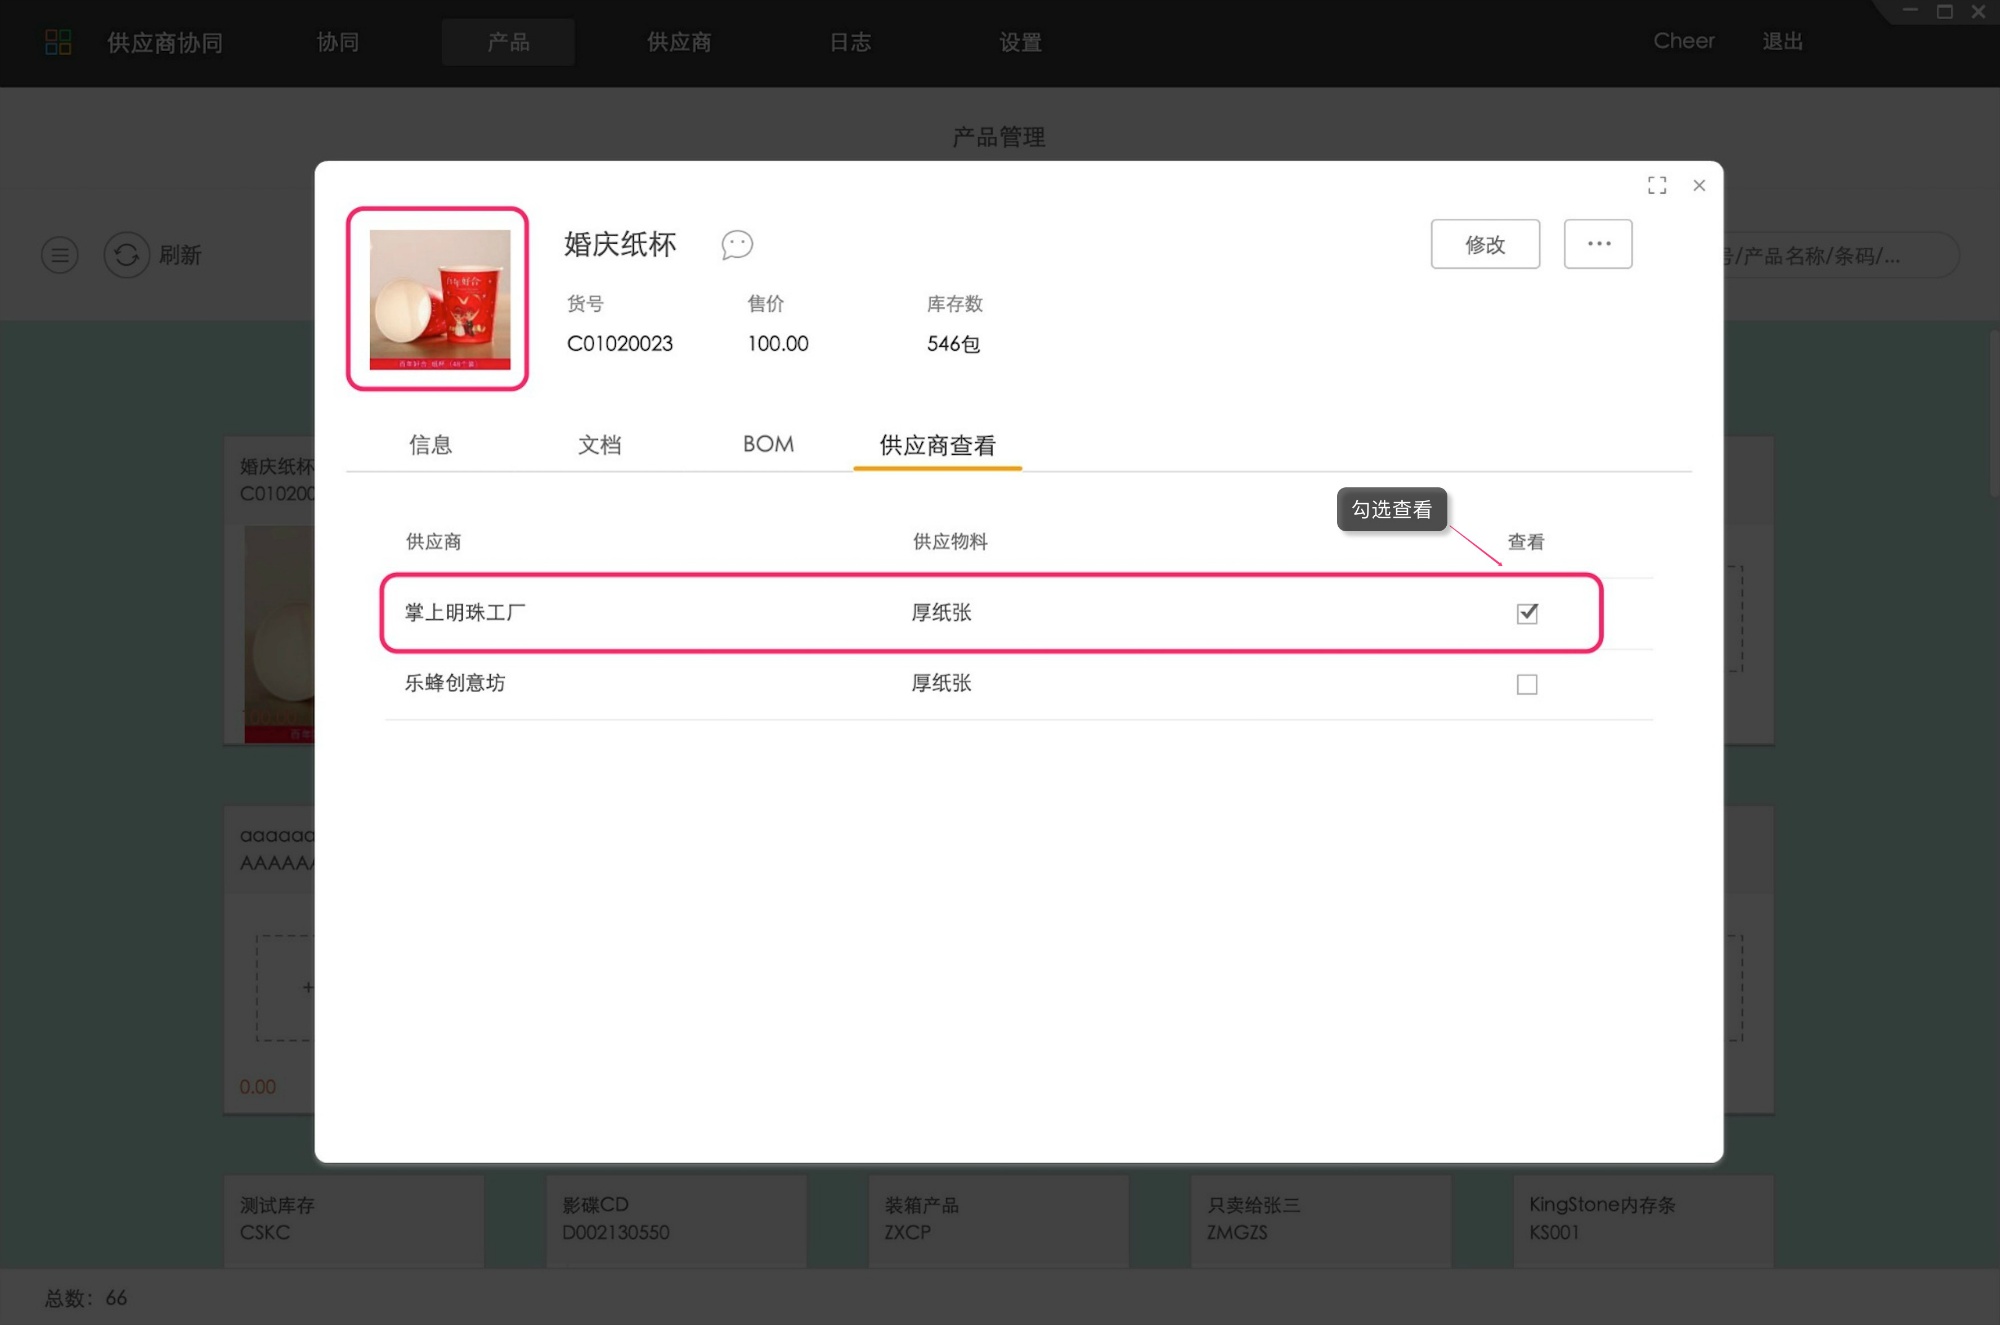Open the 设置 menu
The height and width of the screenshot is (1325, 2000).
pyautogui.click(x=1020, y=42)
